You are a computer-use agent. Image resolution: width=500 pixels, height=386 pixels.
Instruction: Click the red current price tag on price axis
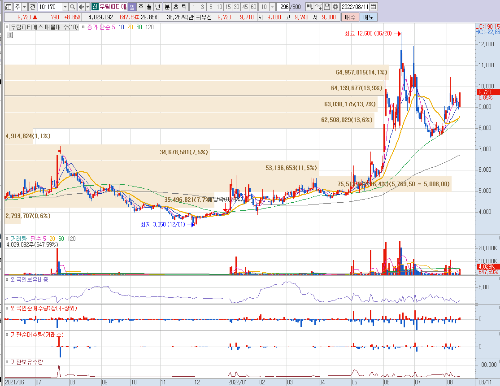pyautogui.click(x=488, y=92)
